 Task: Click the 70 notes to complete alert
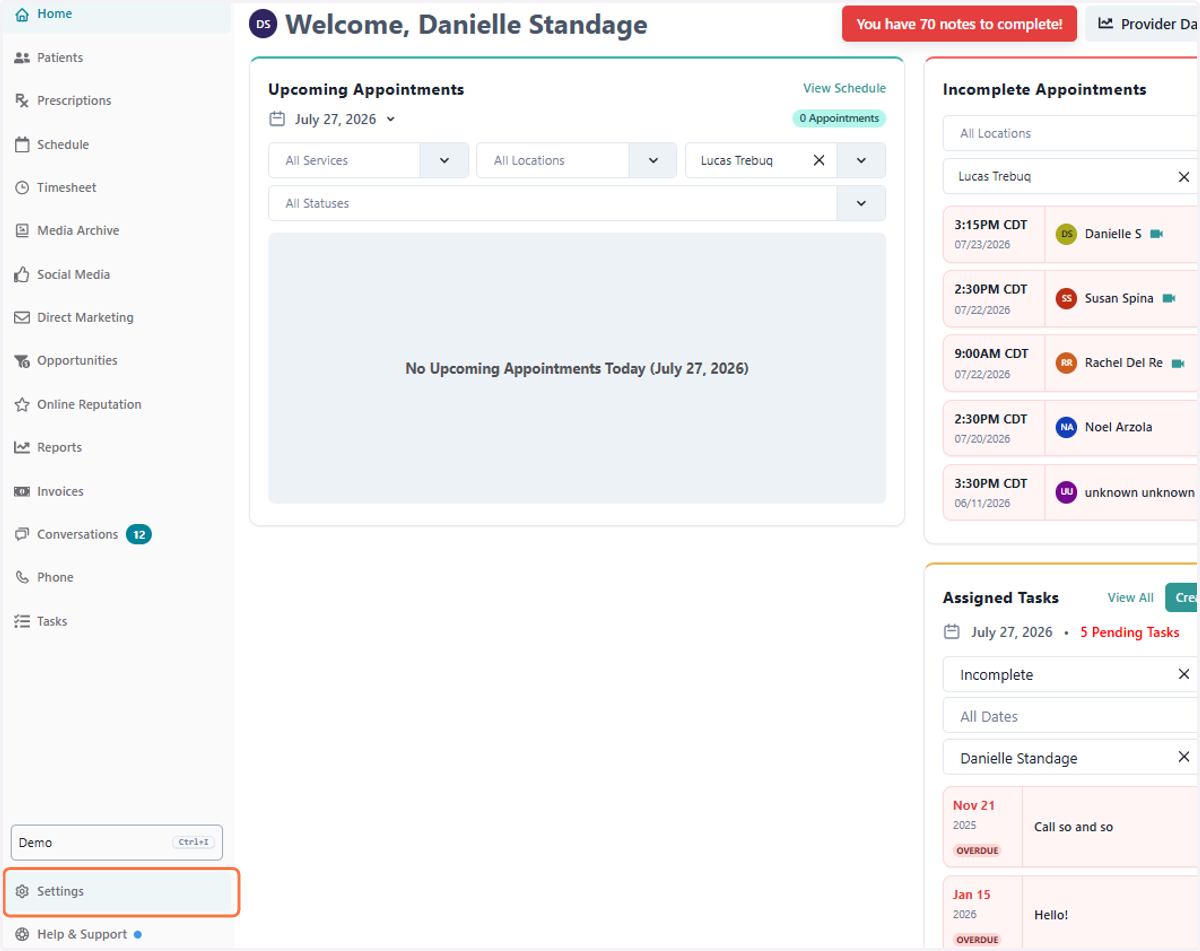959,24
